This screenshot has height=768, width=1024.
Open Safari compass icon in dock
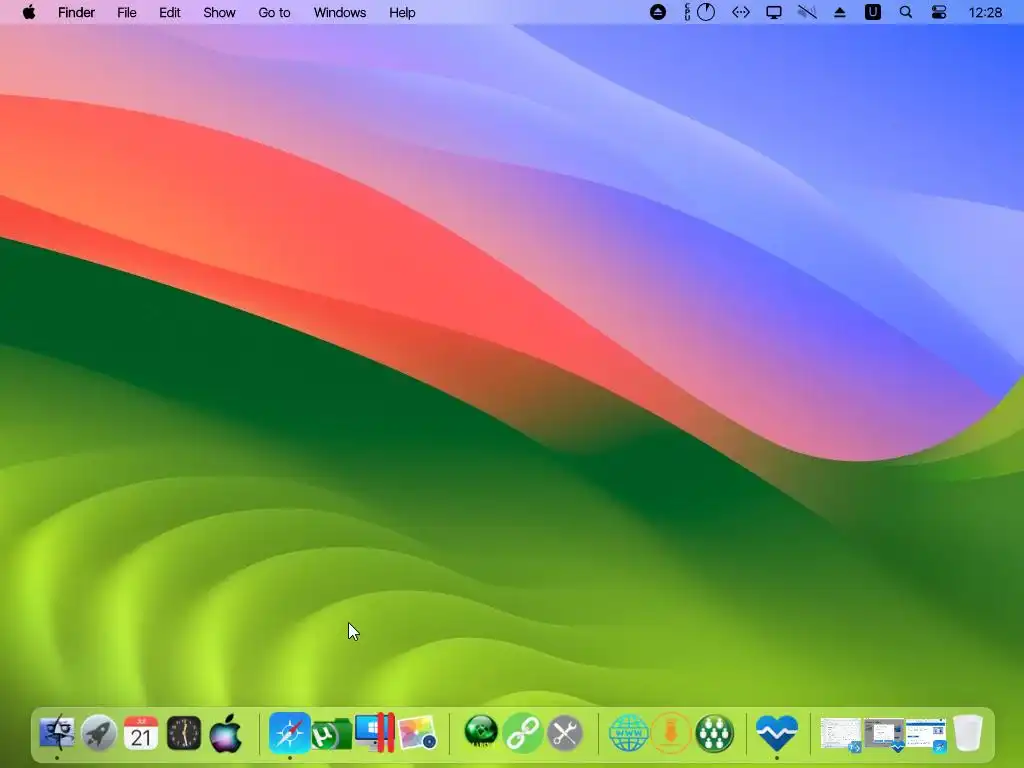(289, 732)
